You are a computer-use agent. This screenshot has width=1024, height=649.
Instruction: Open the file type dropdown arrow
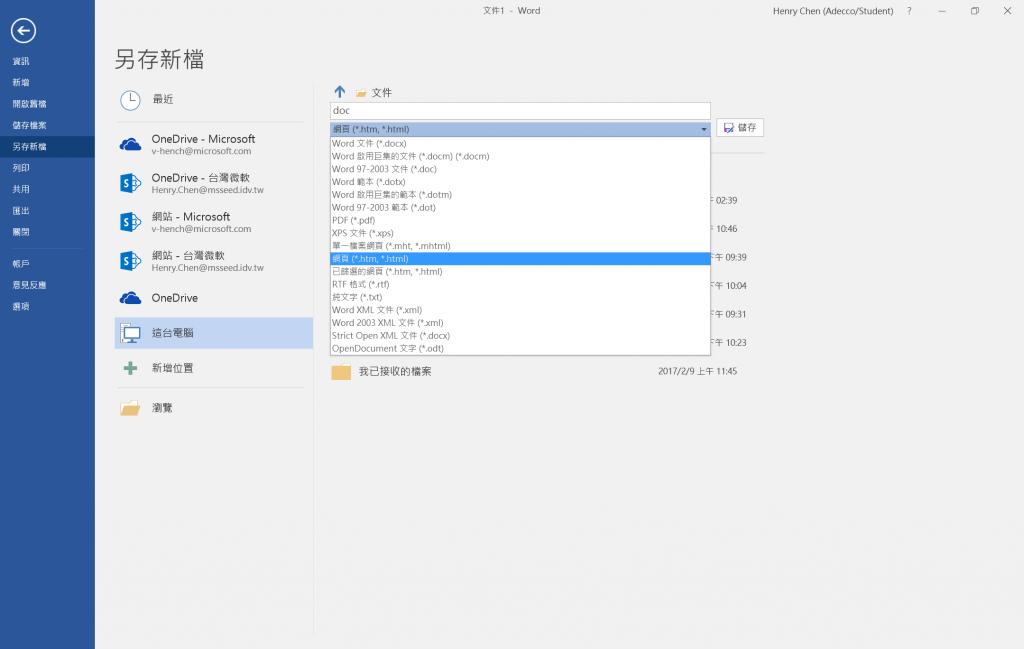tap(703, 129)
